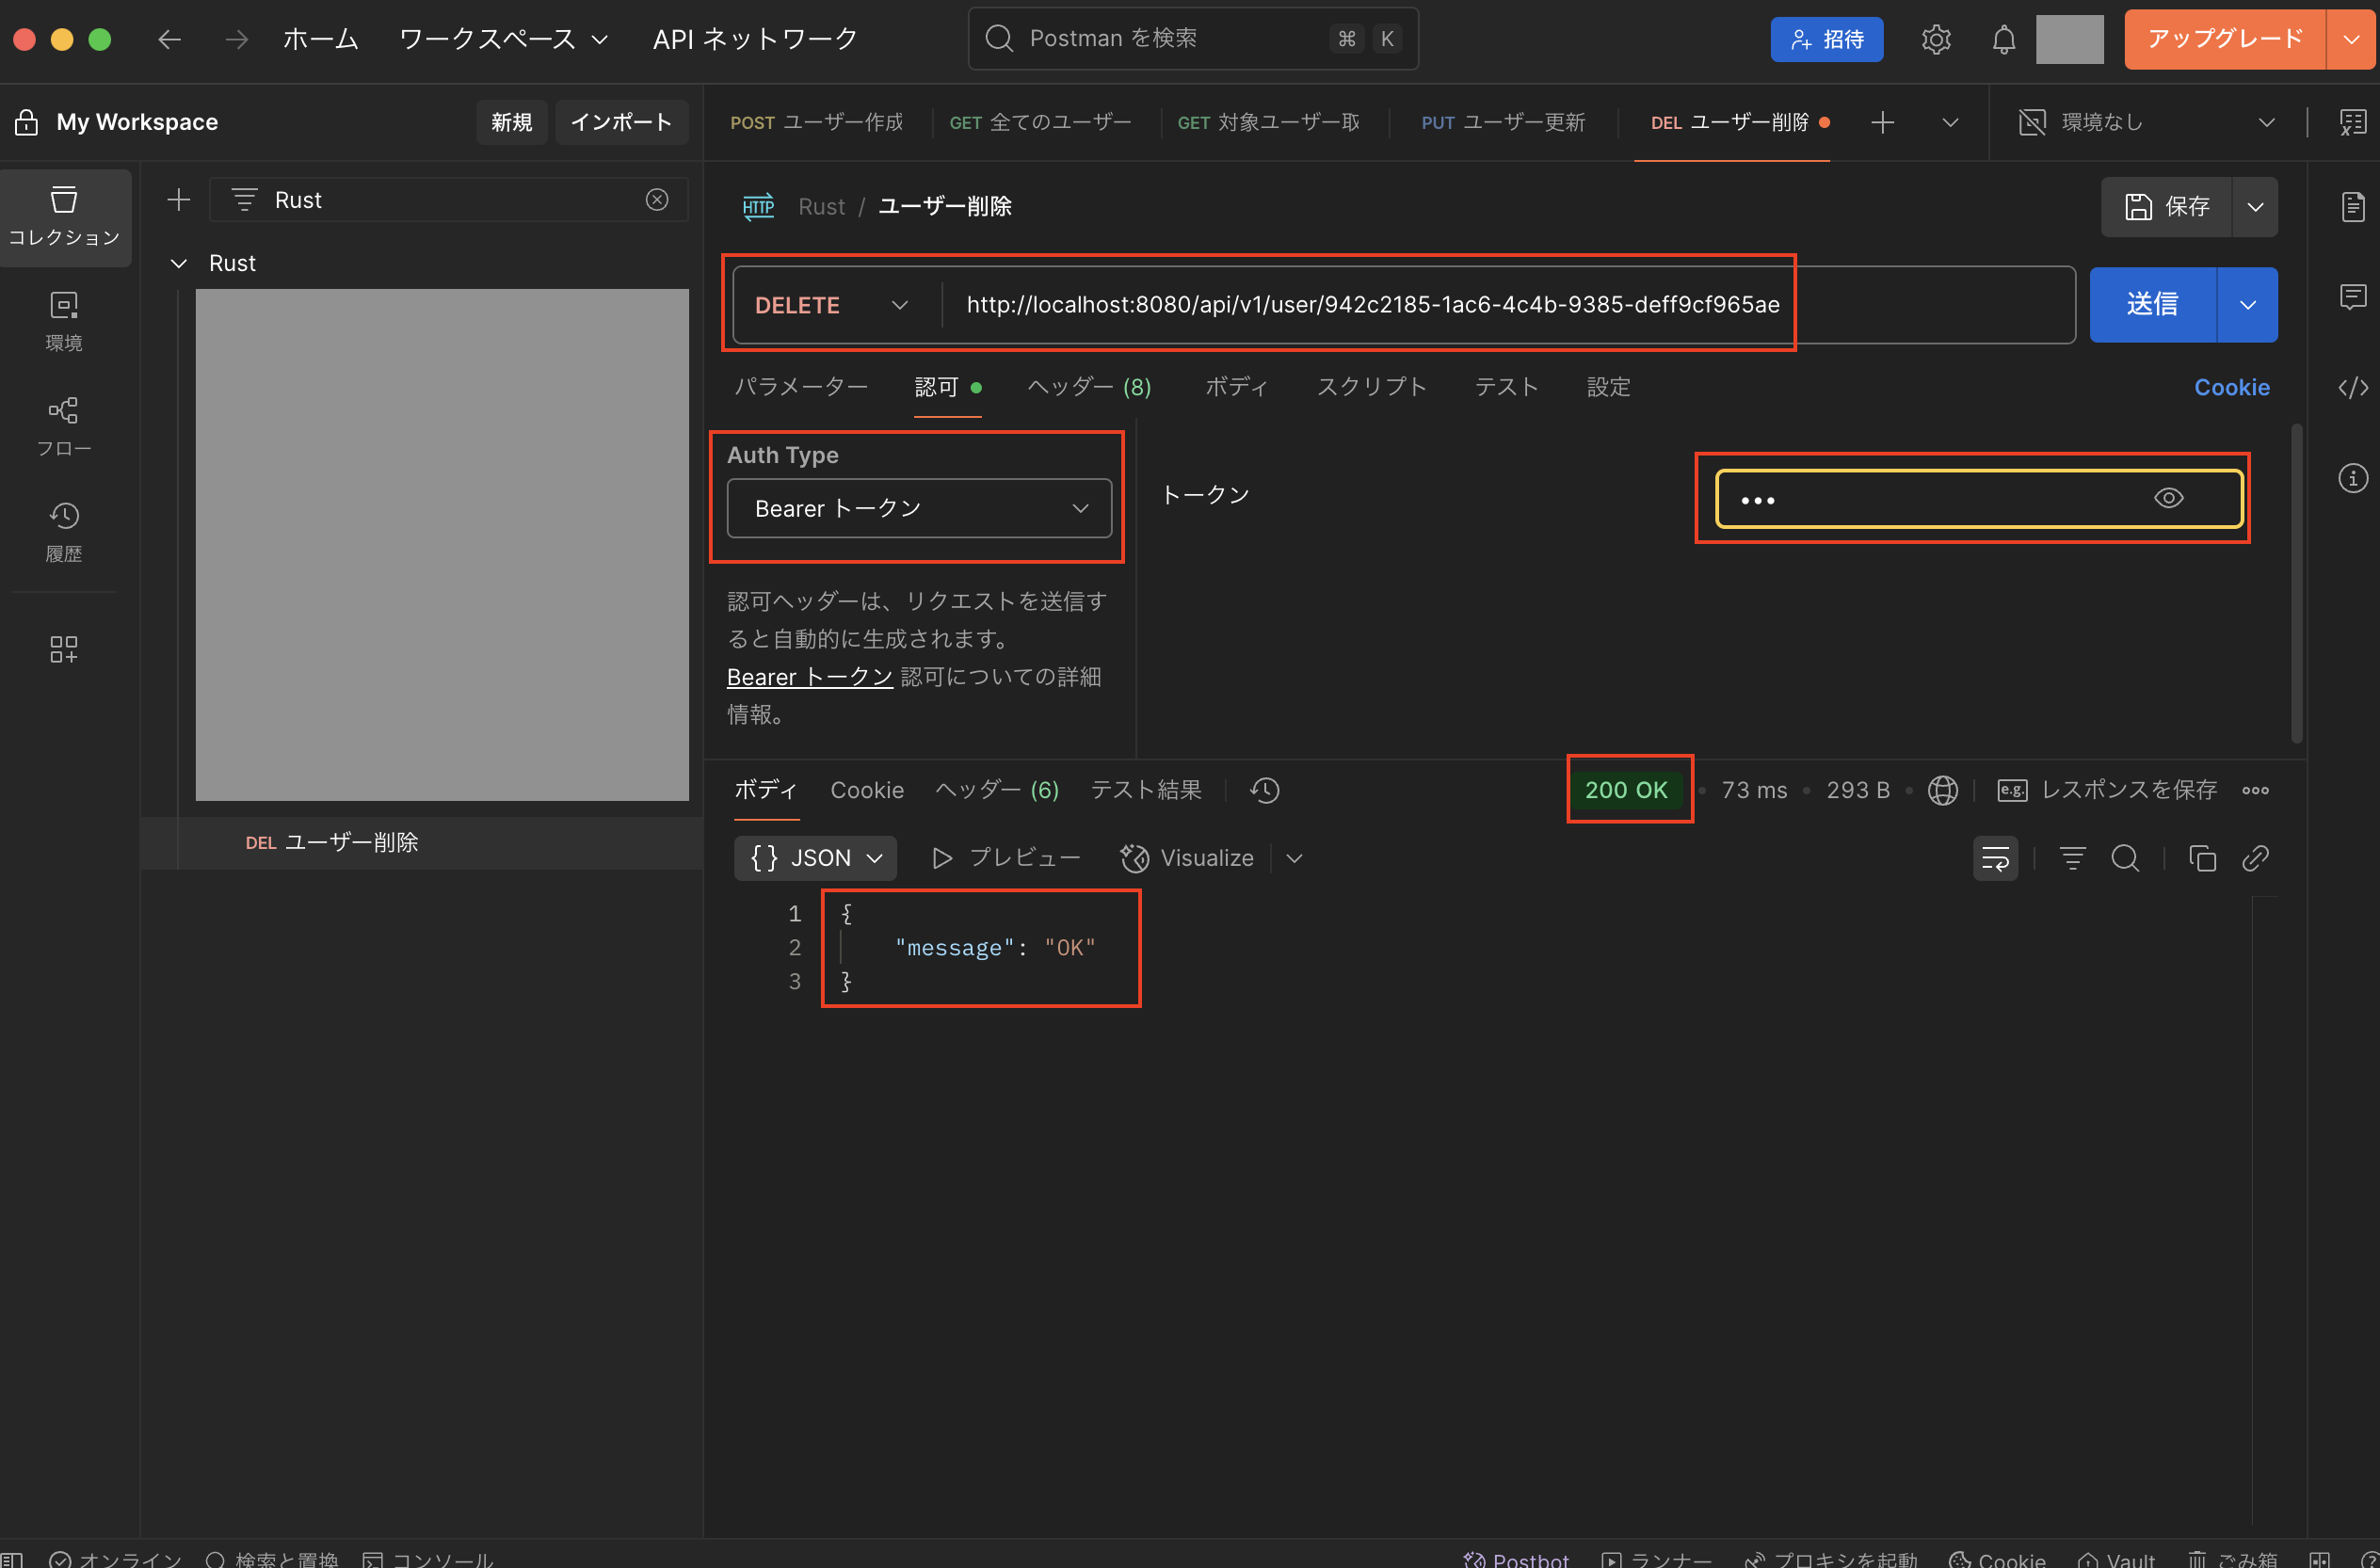The height and width of the screenshot is (1568, 2380).
Task: Open the environment quick look icon
Action: (x=2353, y=122)
